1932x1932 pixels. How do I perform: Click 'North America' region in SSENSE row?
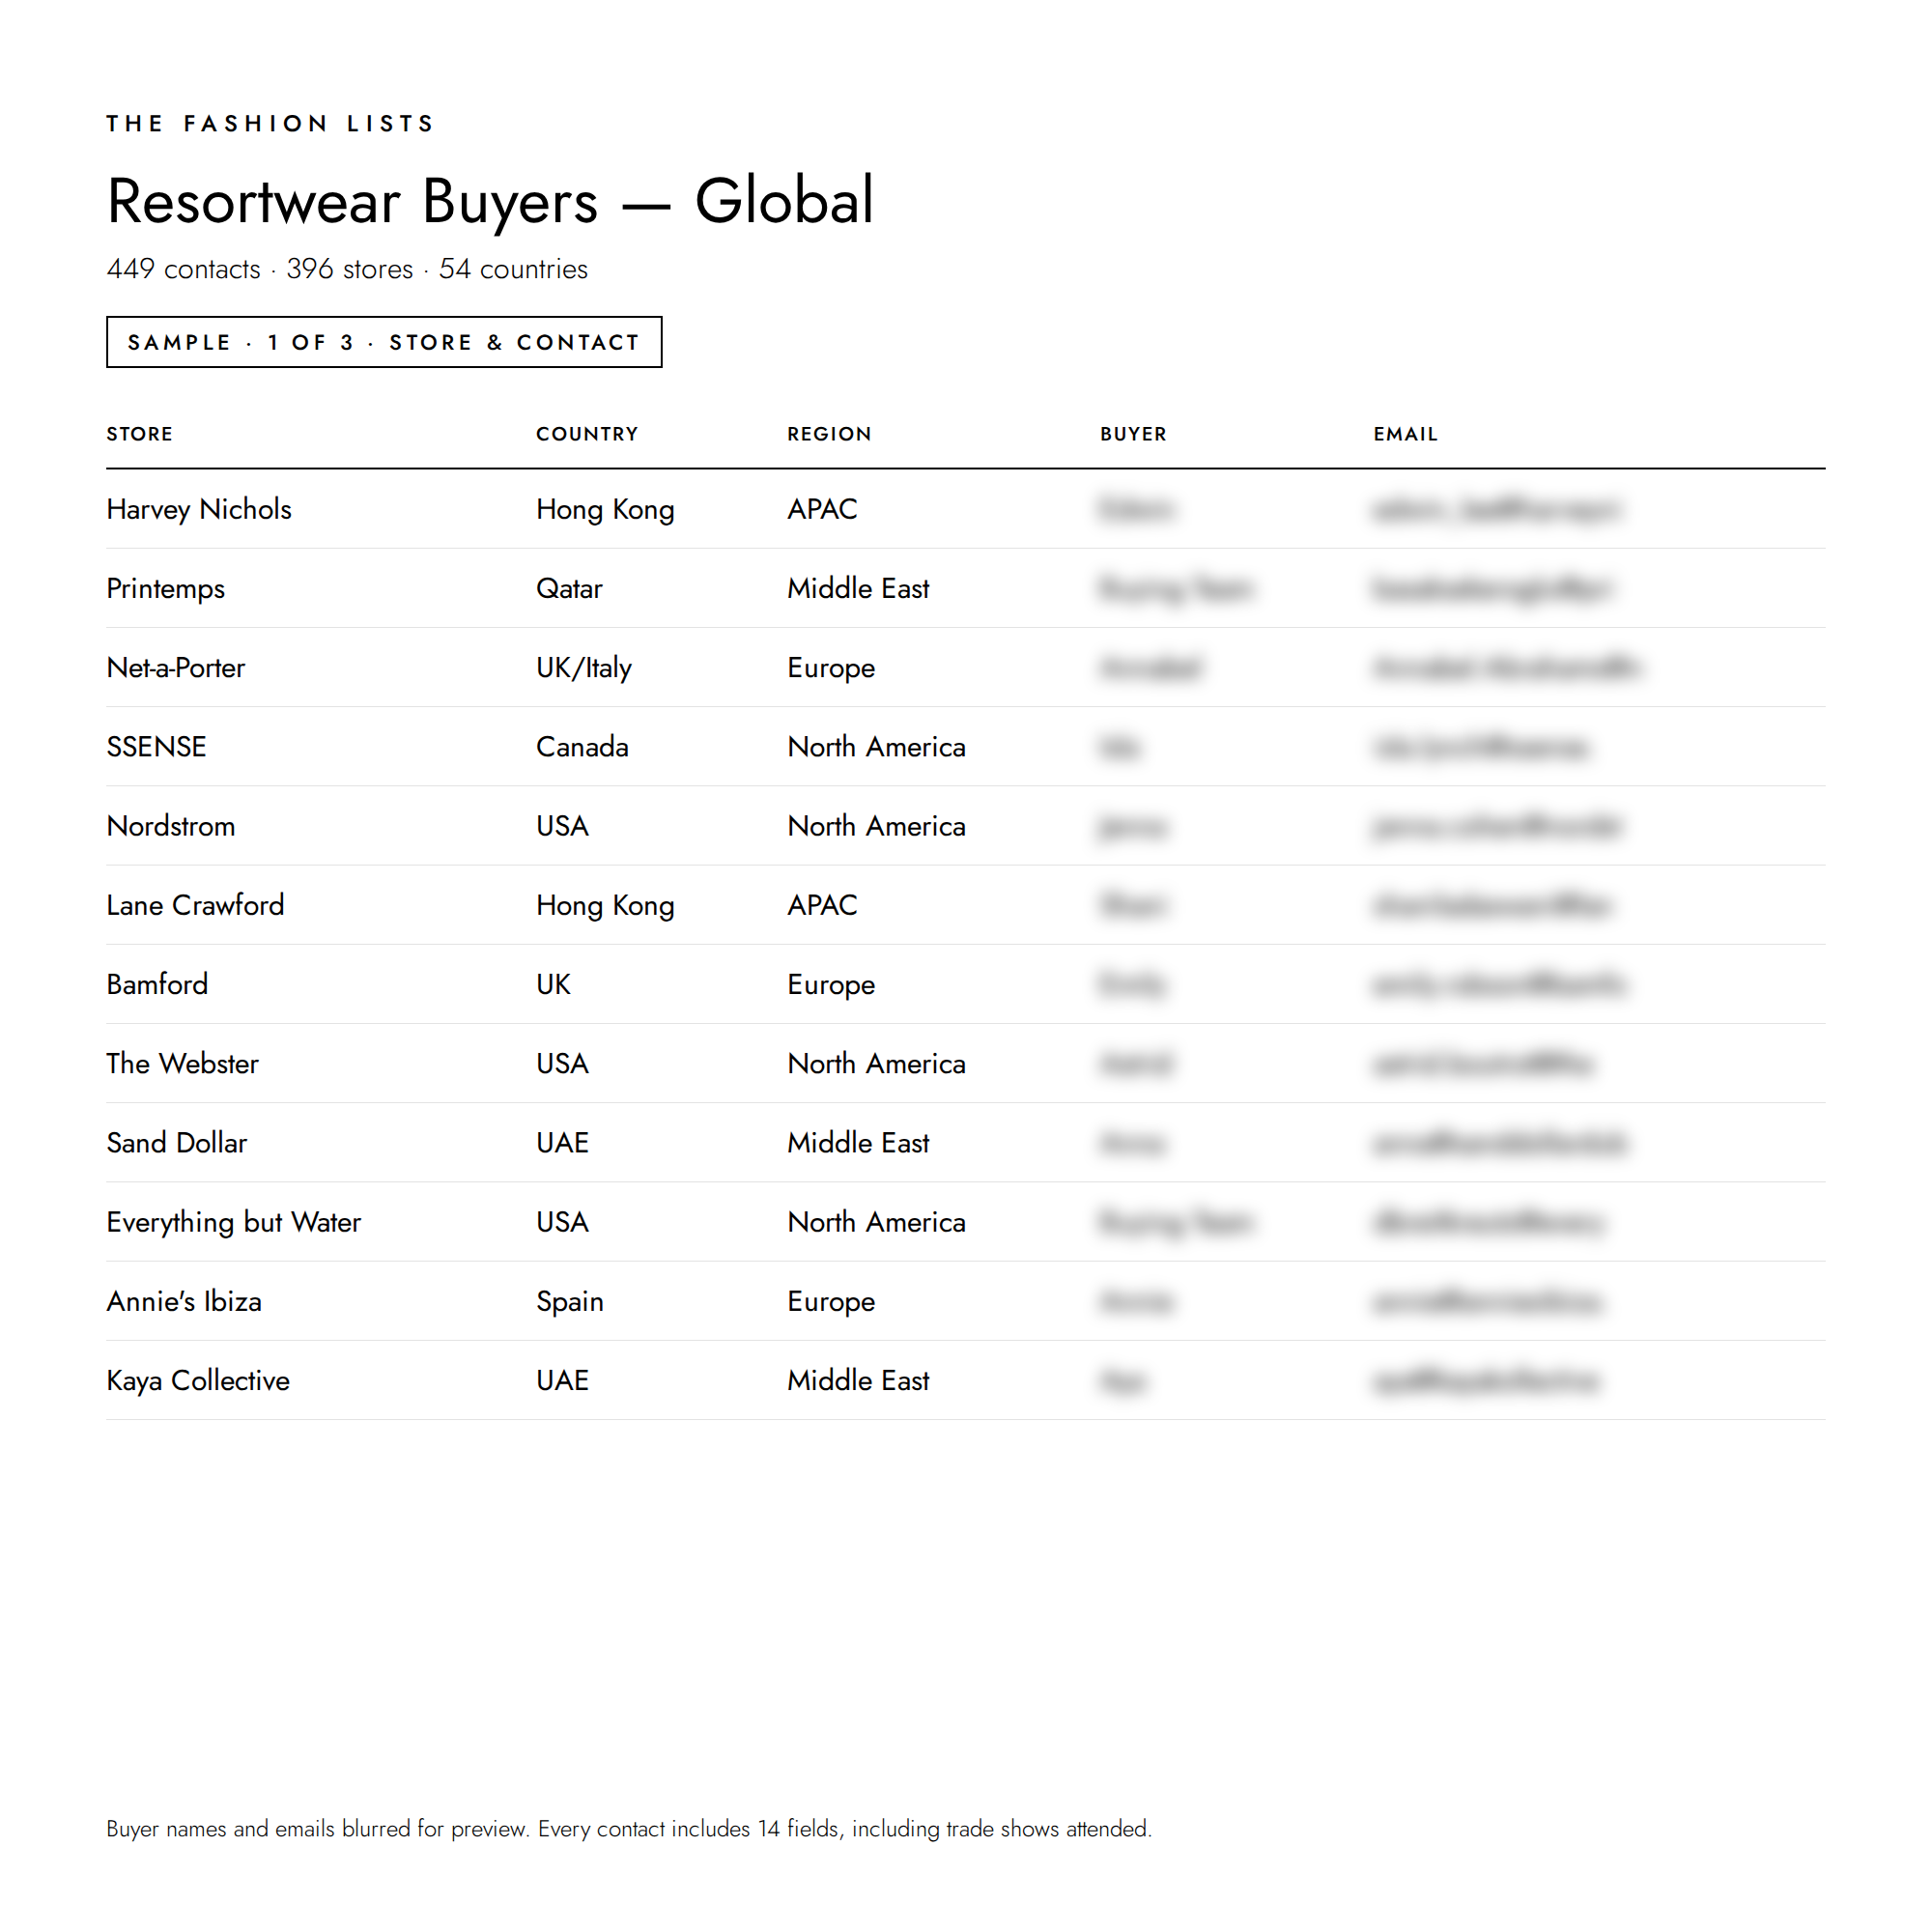click(x=876, y=746)
